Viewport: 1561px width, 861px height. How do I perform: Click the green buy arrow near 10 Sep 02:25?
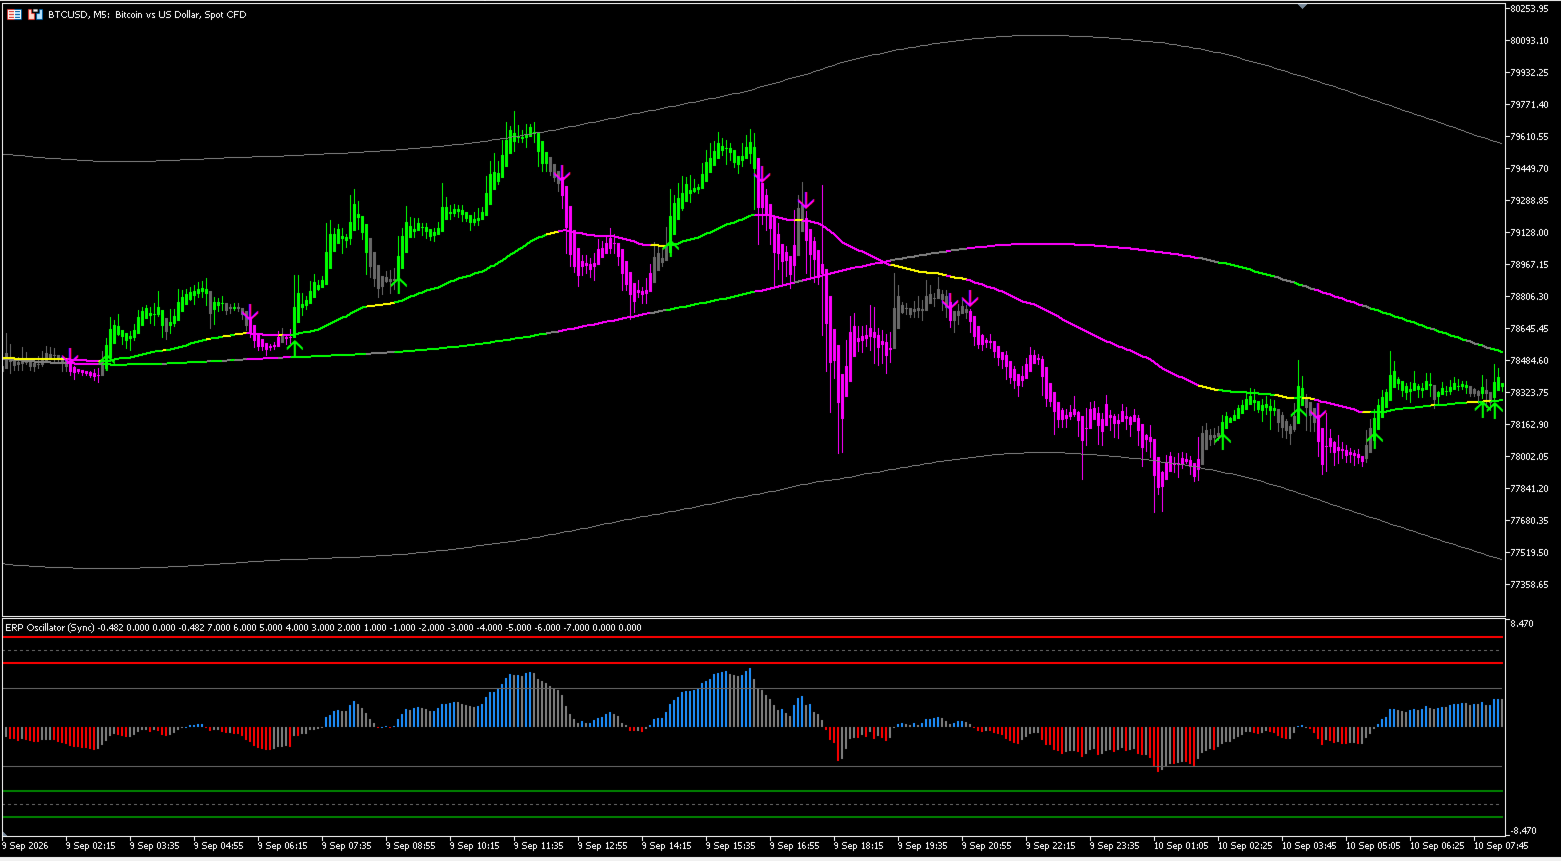pos(1223,437)
